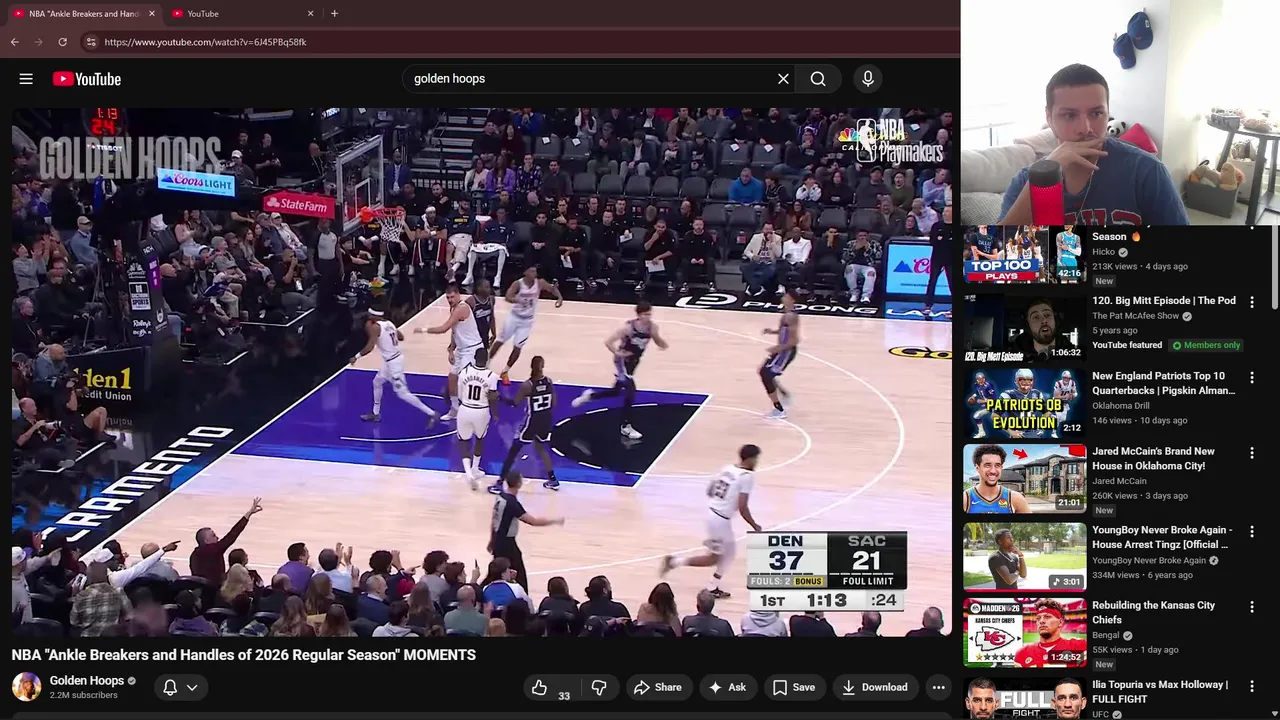
Task: Expand notification options chevron beside bell
Action: click(x=192, y=687)
